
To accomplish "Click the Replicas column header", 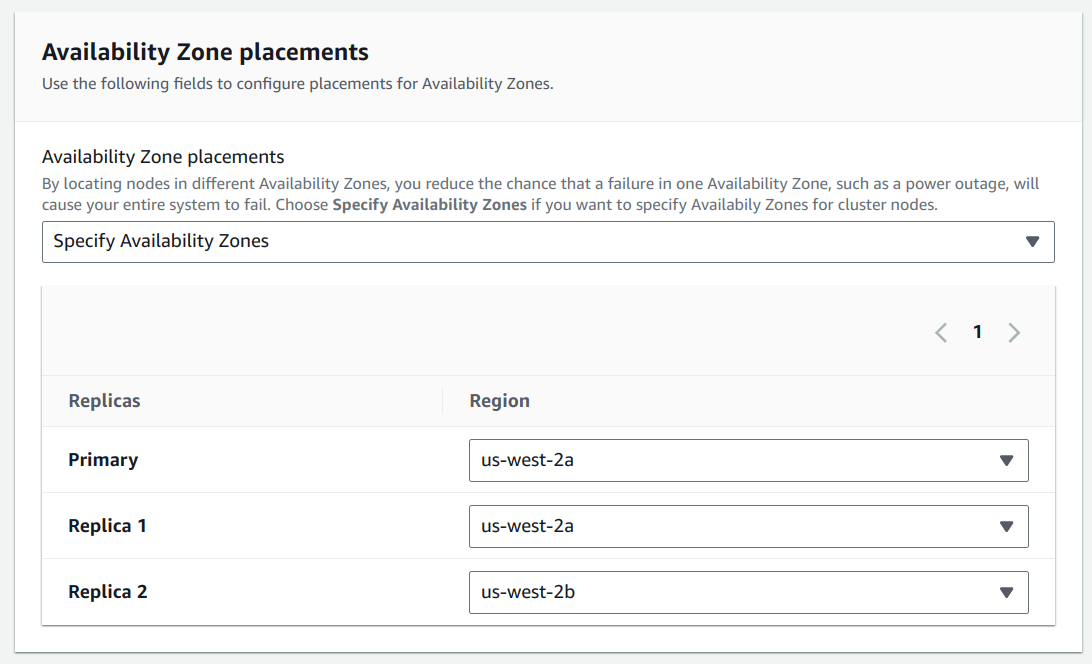I will 103,400.
